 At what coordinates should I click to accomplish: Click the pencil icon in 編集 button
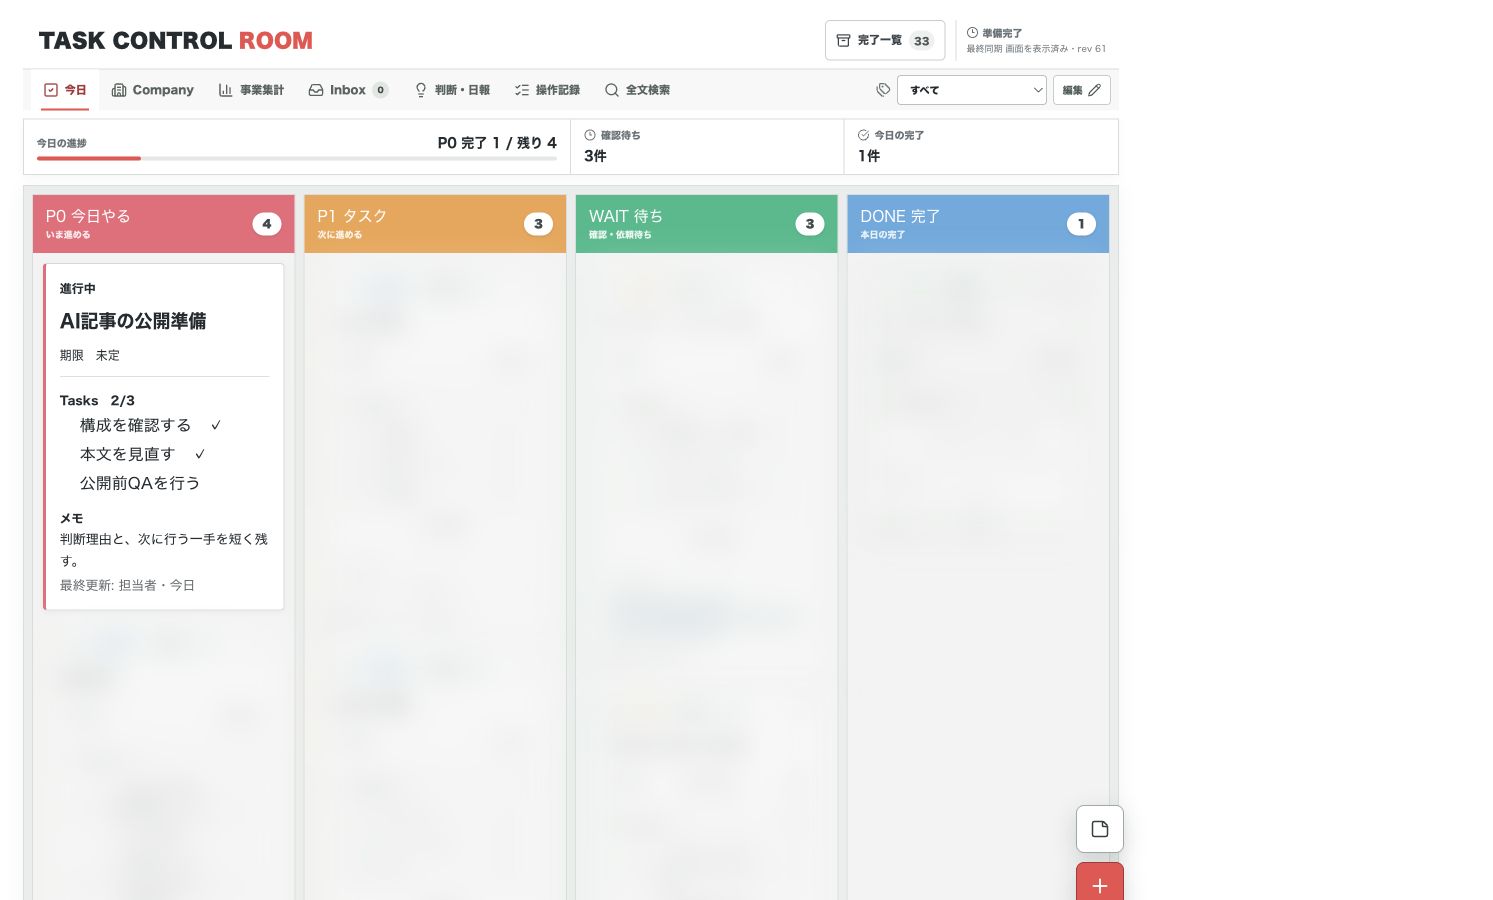(1095, 90)
